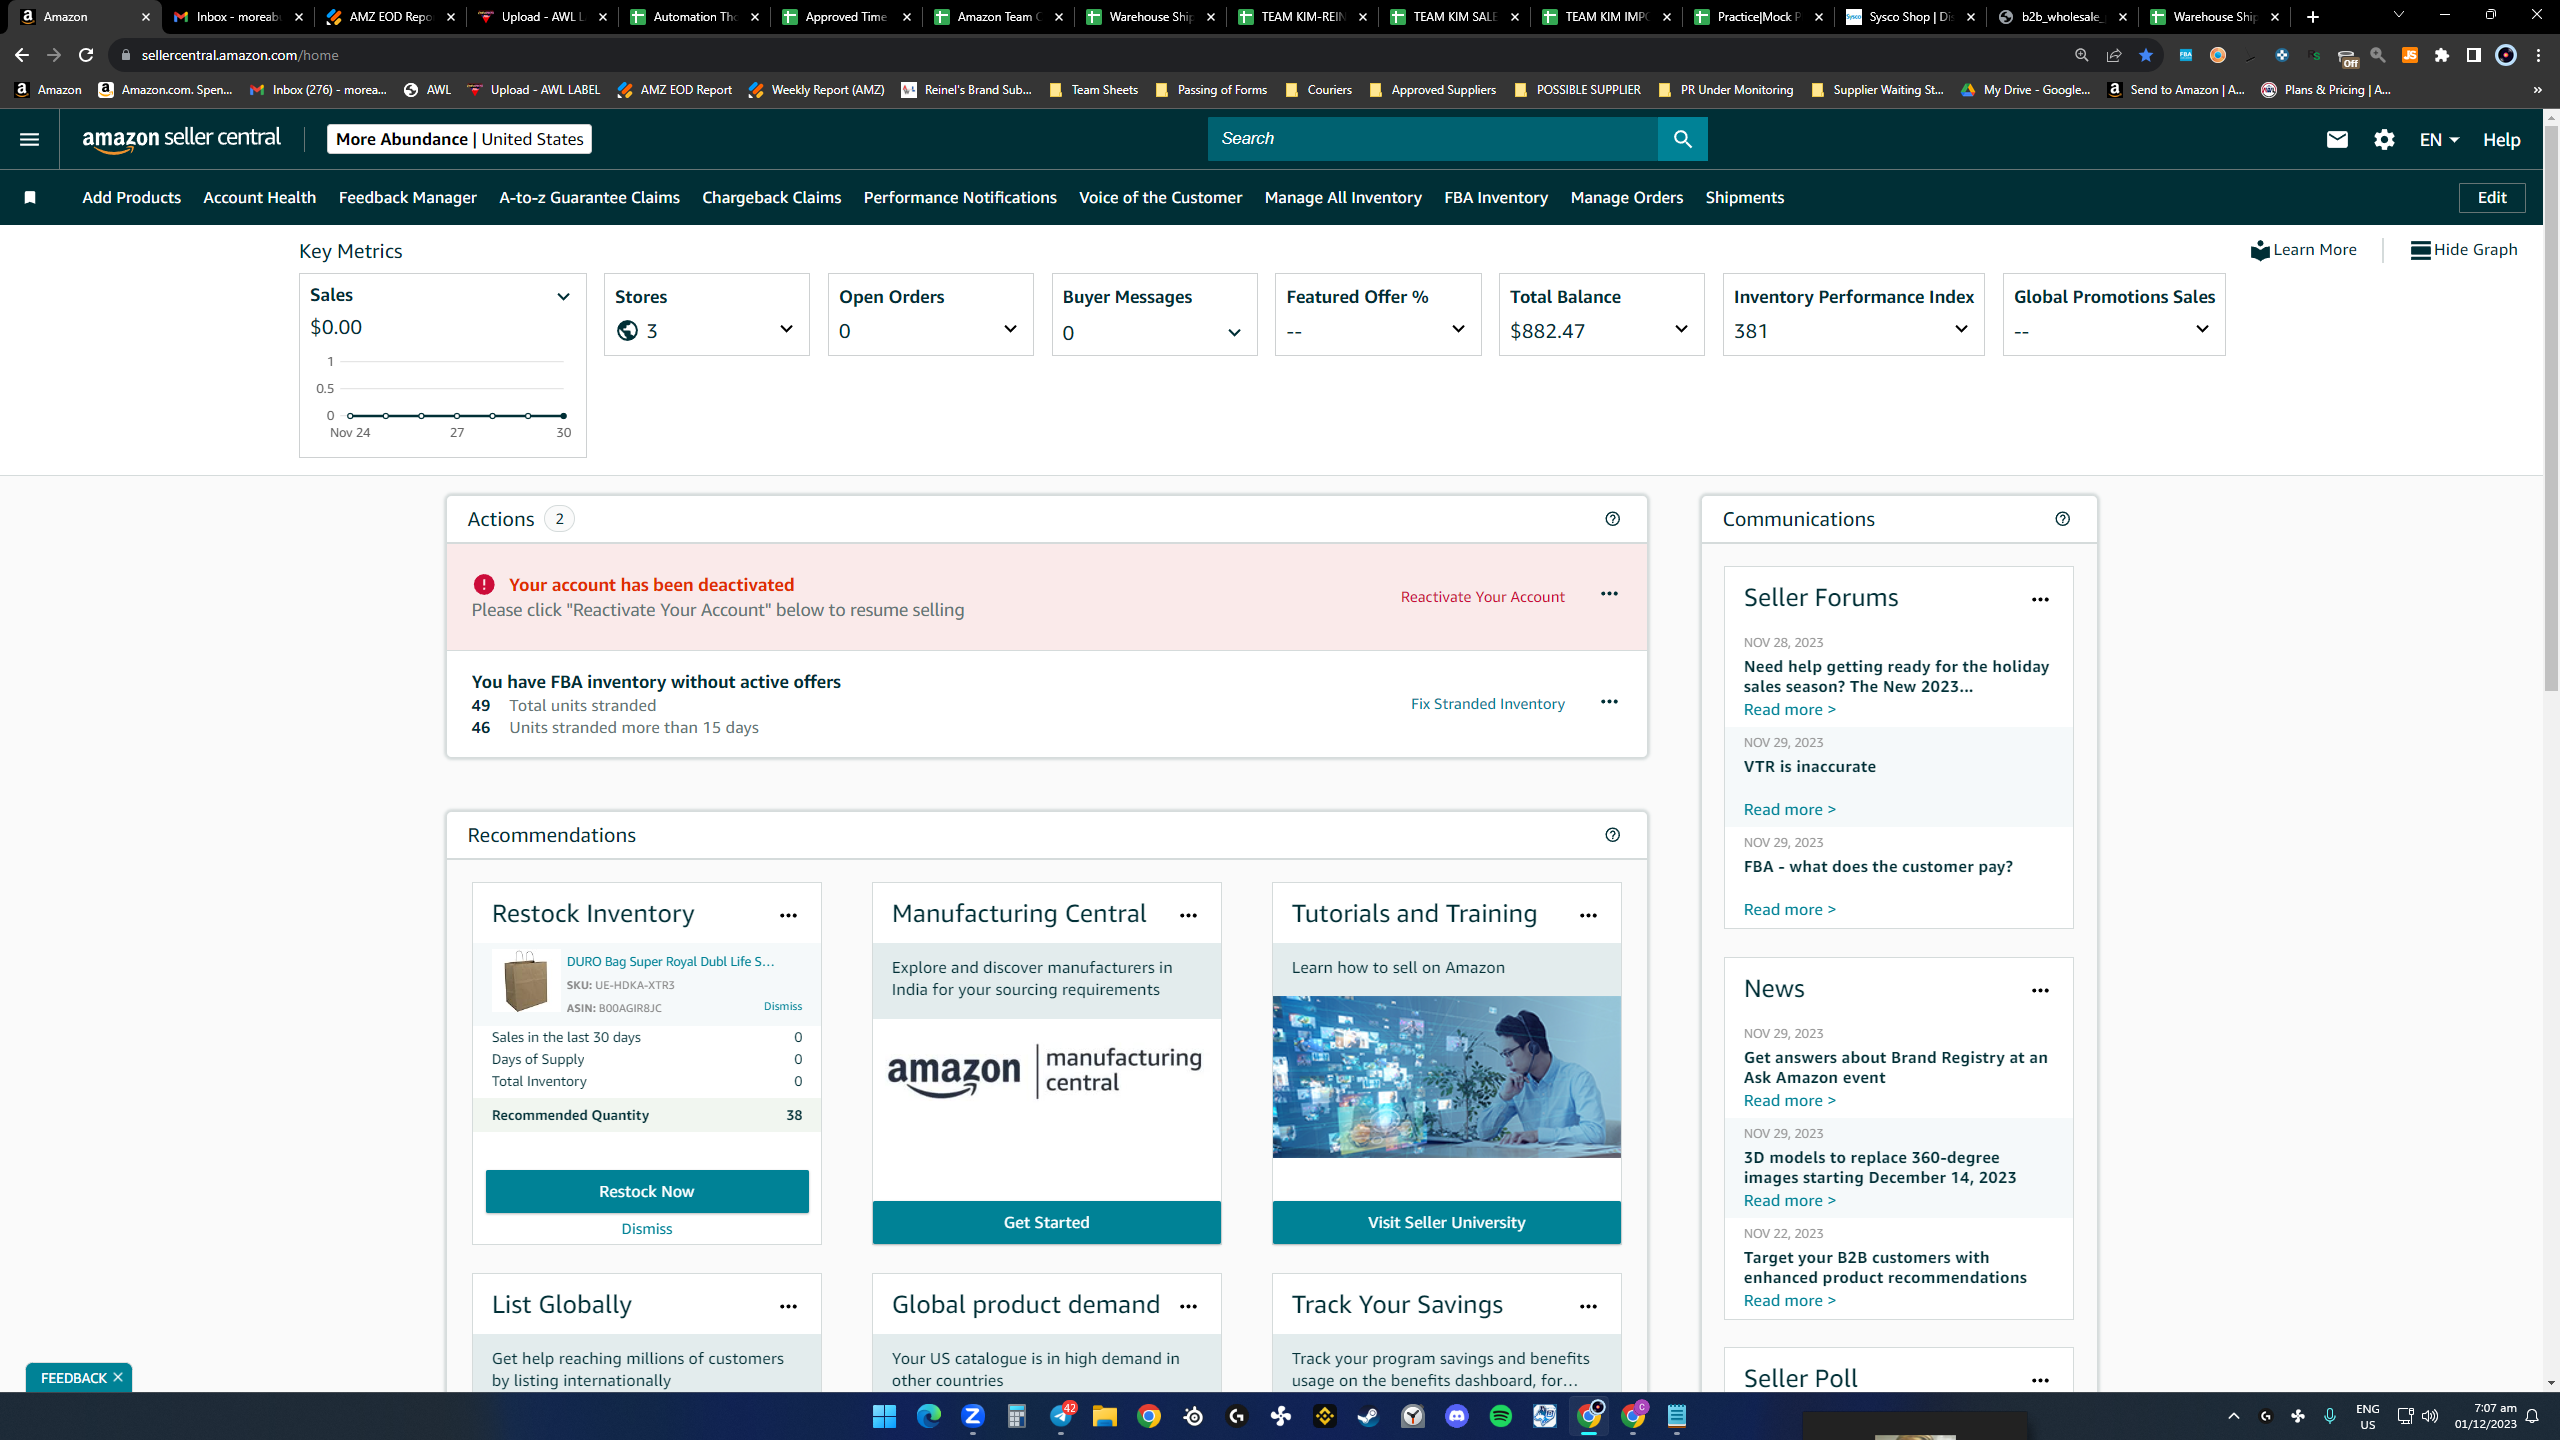Click the browser reload icon
This screenshot has height=1440, width=2560.
pyautogui.click(x=86, y=55)
